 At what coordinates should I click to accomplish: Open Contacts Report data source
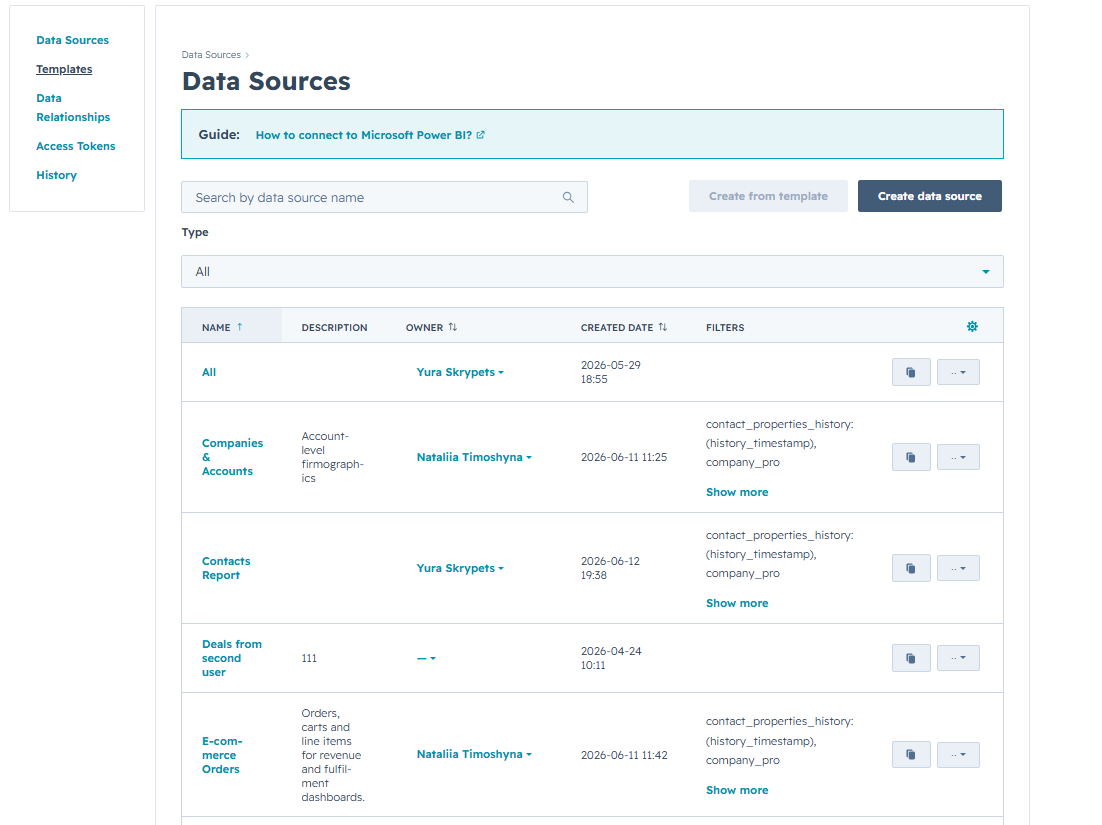(226, 569)
